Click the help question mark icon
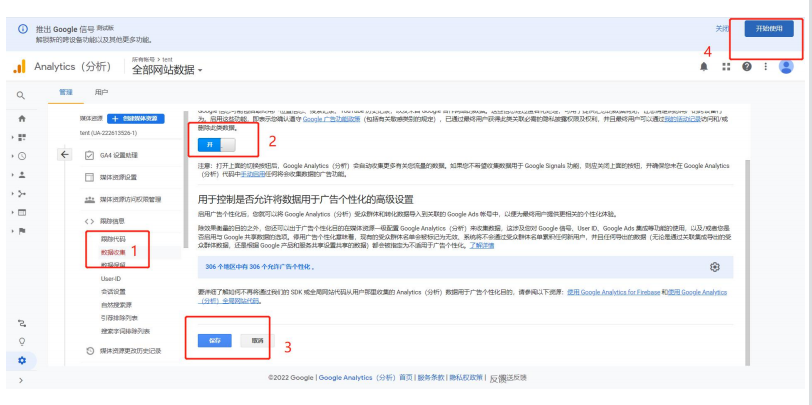Image resolution: width=812 pixels, height=405 pixels. coord(747,66)
